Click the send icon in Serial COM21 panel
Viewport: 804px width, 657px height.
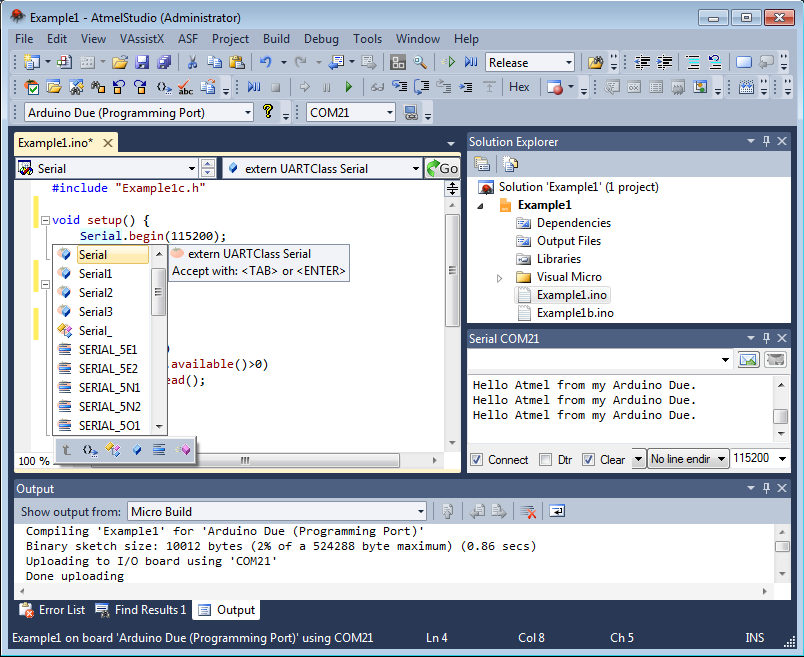point(748,359)
